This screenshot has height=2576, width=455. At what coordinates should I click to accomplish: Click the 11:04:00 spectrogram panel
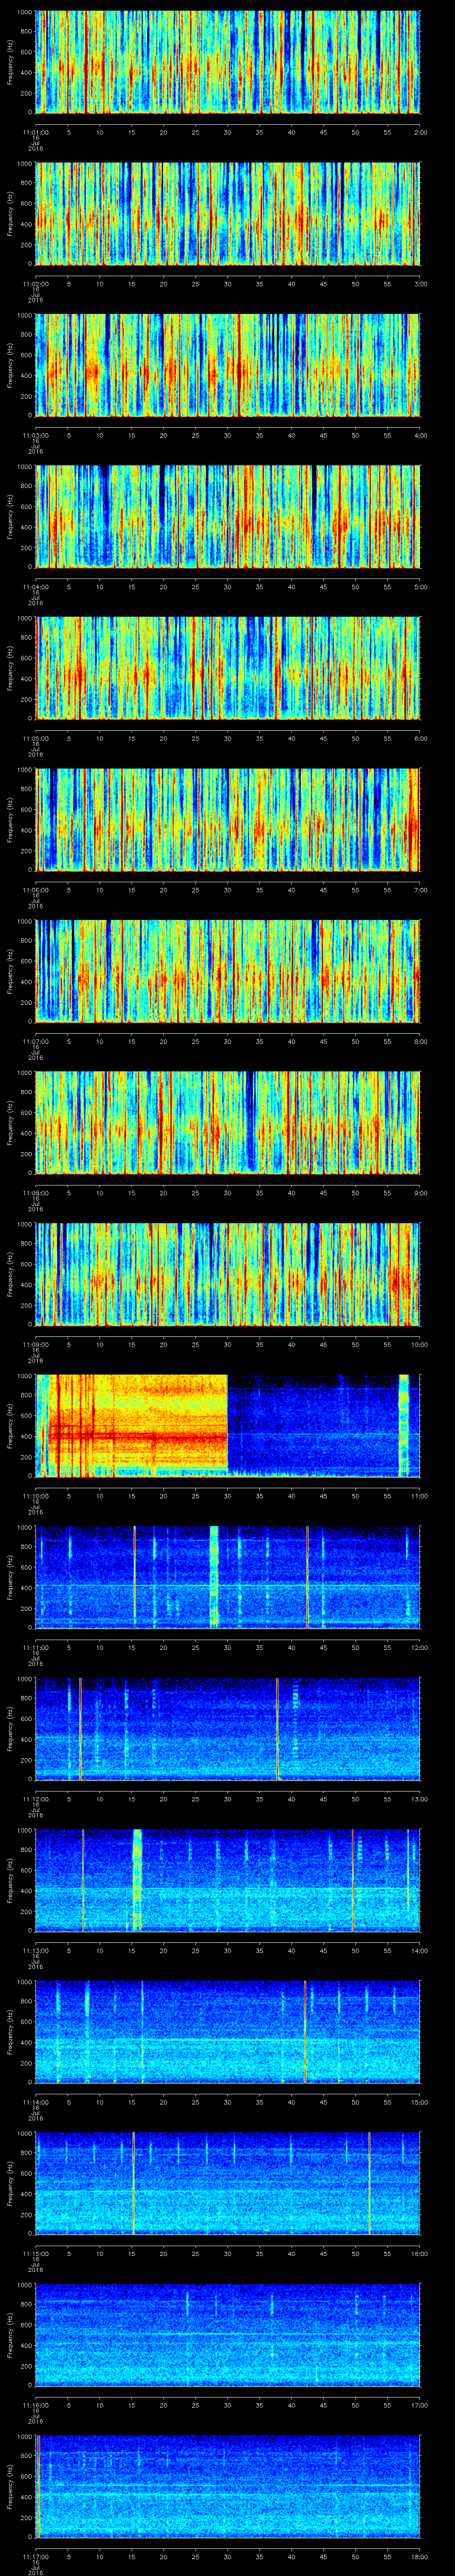coord(228,516)
